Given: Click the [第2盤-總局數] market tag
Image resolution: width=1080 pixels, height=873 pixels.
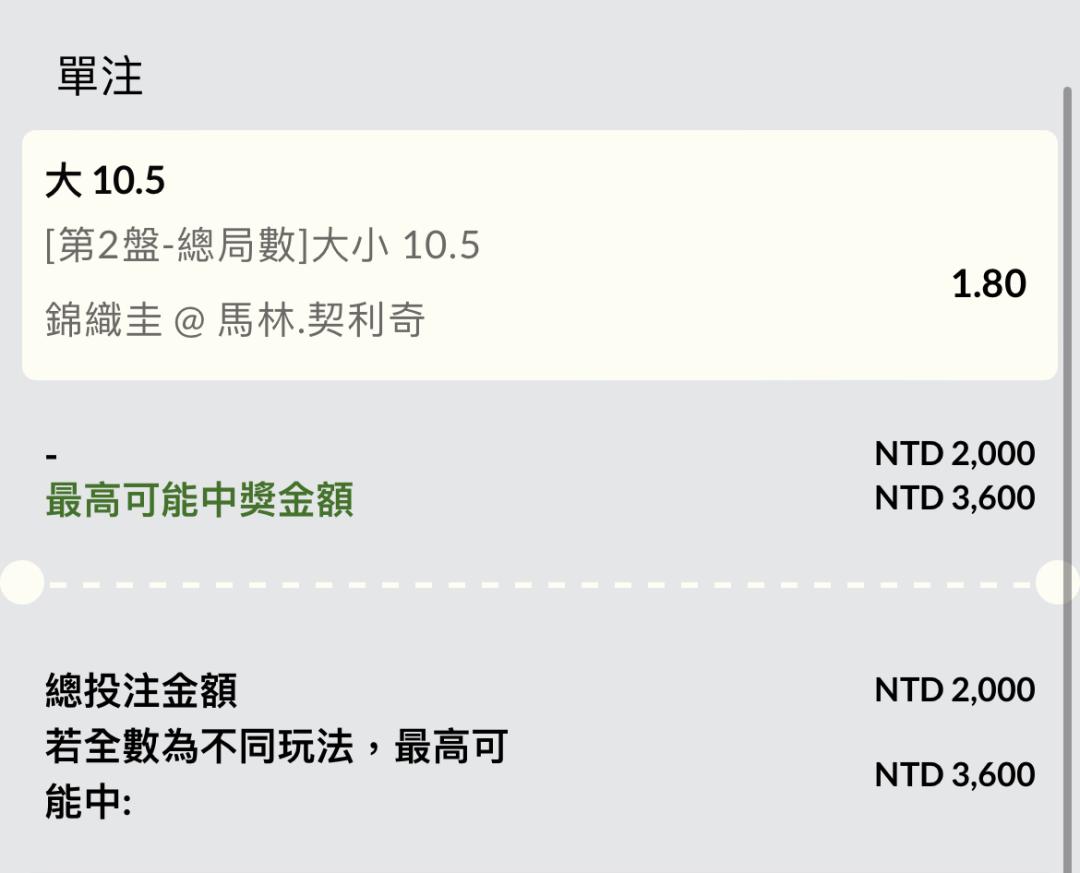Looking at the screenshot, I should click(177, 245).
